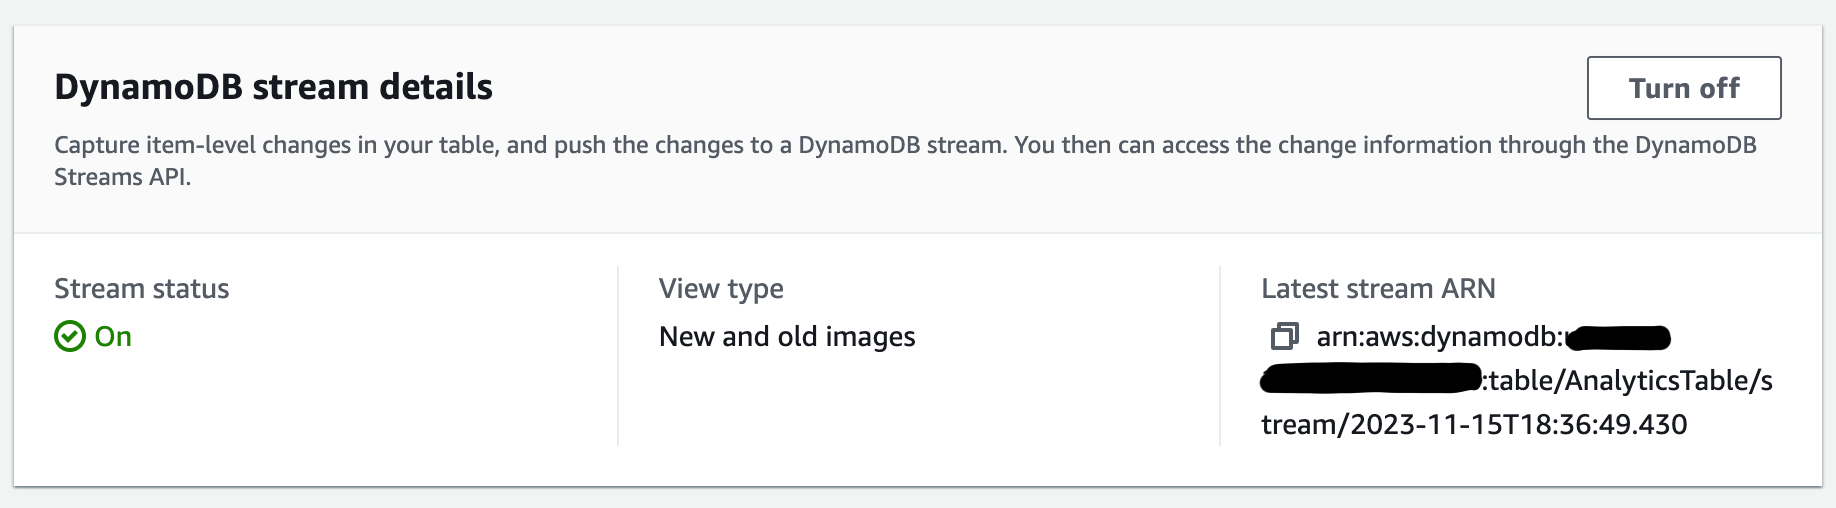This screenshot has width=1836, height=508.
Task: Click the DynamoDB stream details heading
Action: [x=273, y=87]
